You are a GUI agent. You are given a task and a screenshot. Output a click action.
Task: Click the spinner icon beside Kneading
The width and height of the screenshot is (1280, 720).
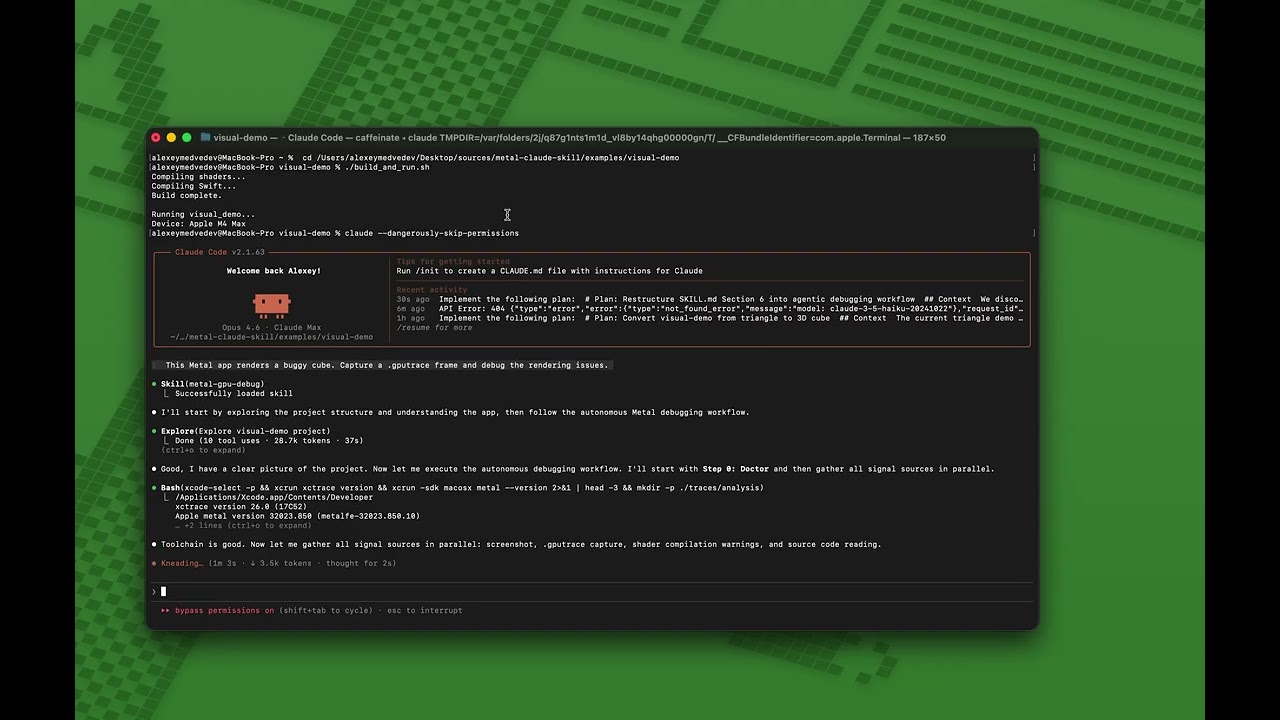[154, 563]
